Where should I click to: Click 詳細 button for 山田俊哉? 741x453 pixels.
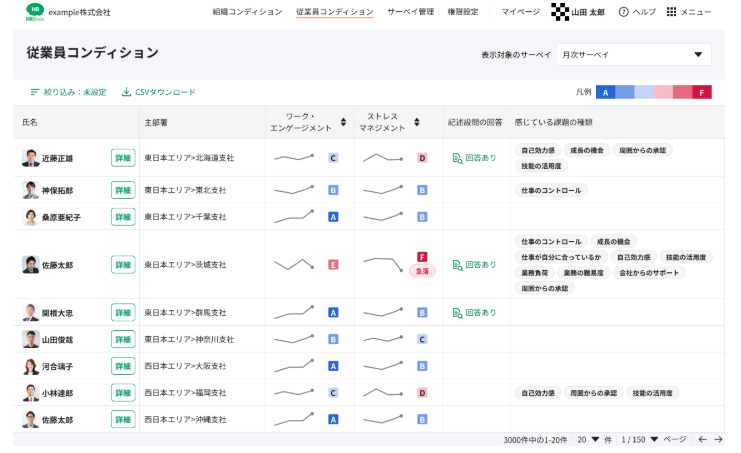[123, 339]
